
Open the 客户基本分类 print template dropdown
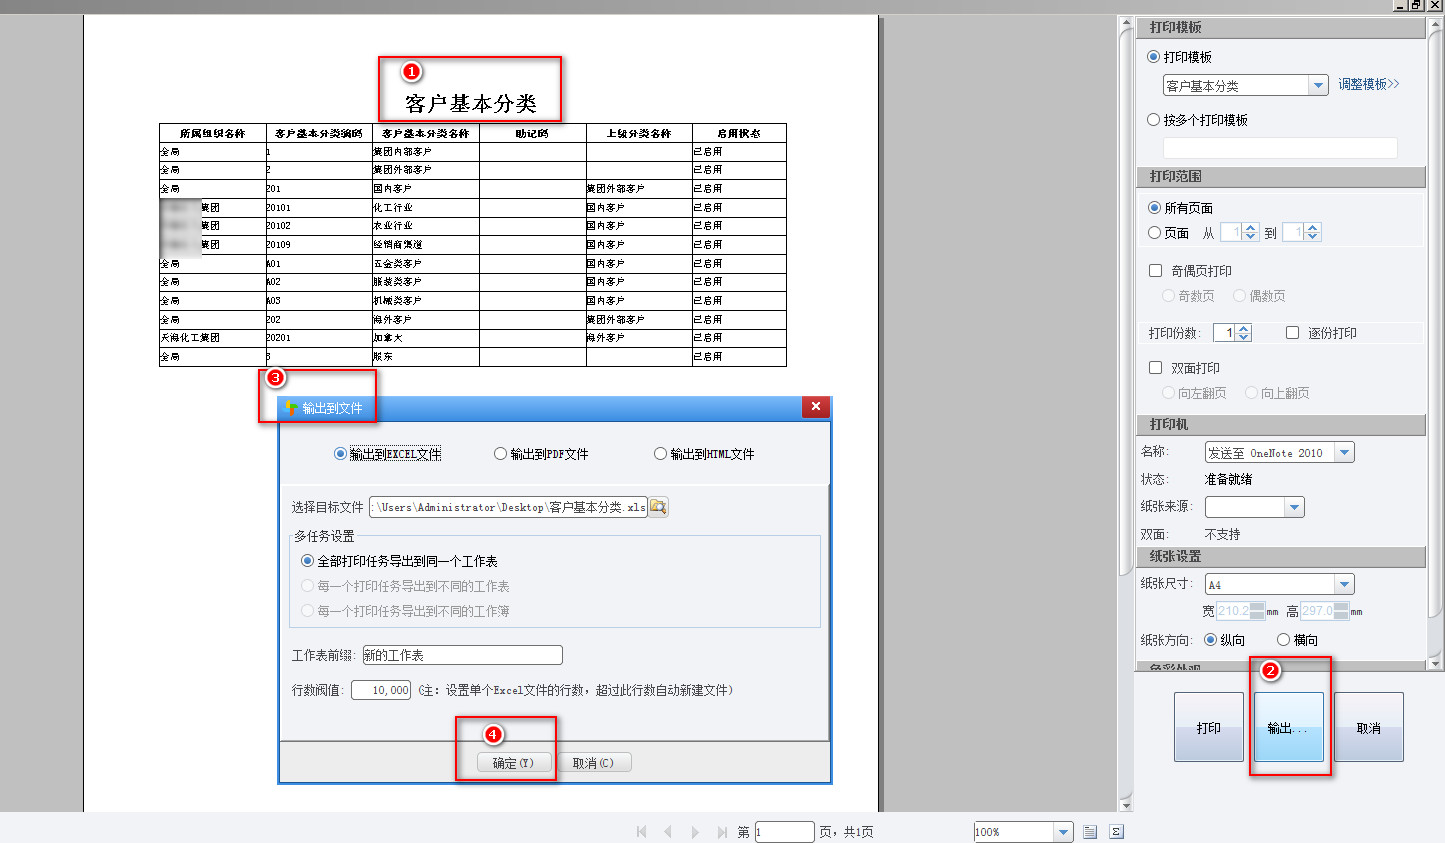(1318, 86)
